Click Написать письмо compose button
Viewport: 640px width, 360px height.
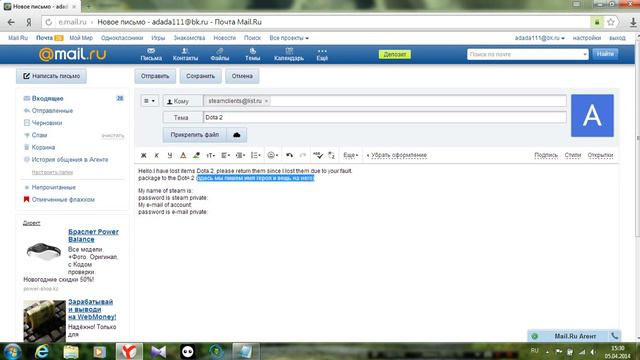(51, 76)
